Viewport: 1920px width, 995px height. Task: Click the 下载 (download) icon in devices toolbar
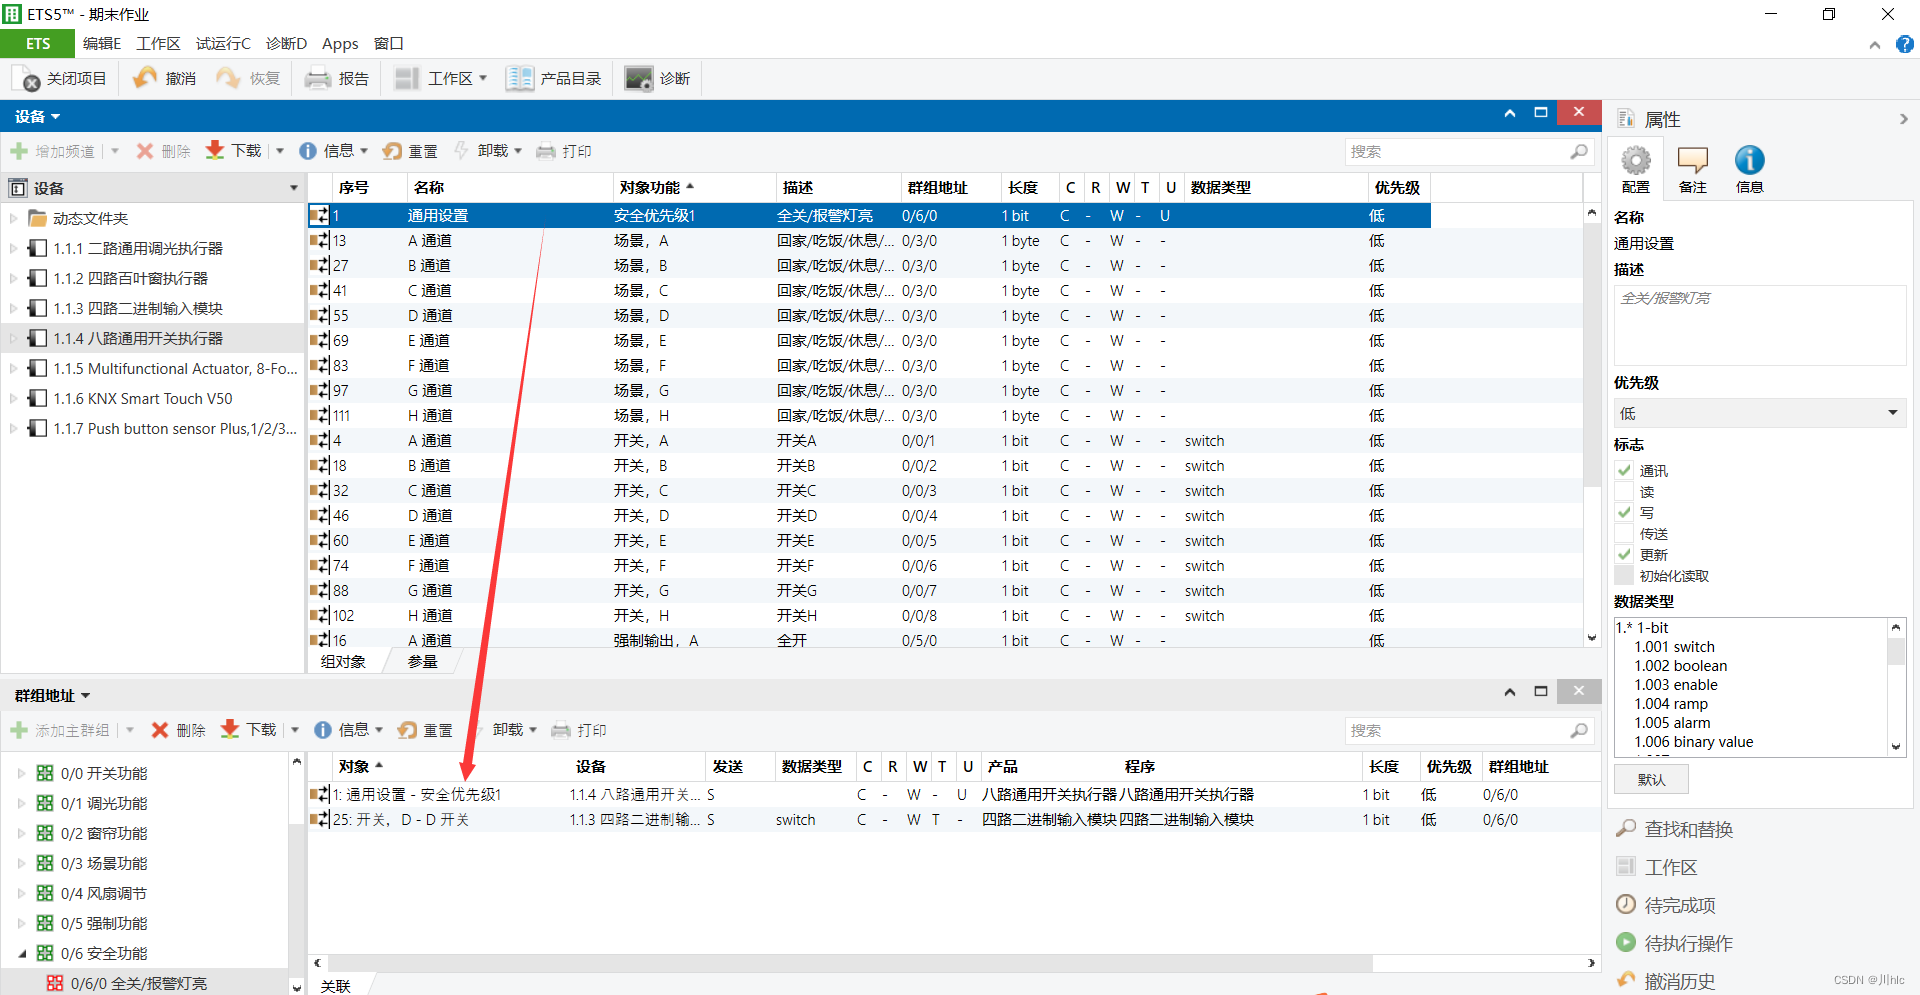pos(215,151)
